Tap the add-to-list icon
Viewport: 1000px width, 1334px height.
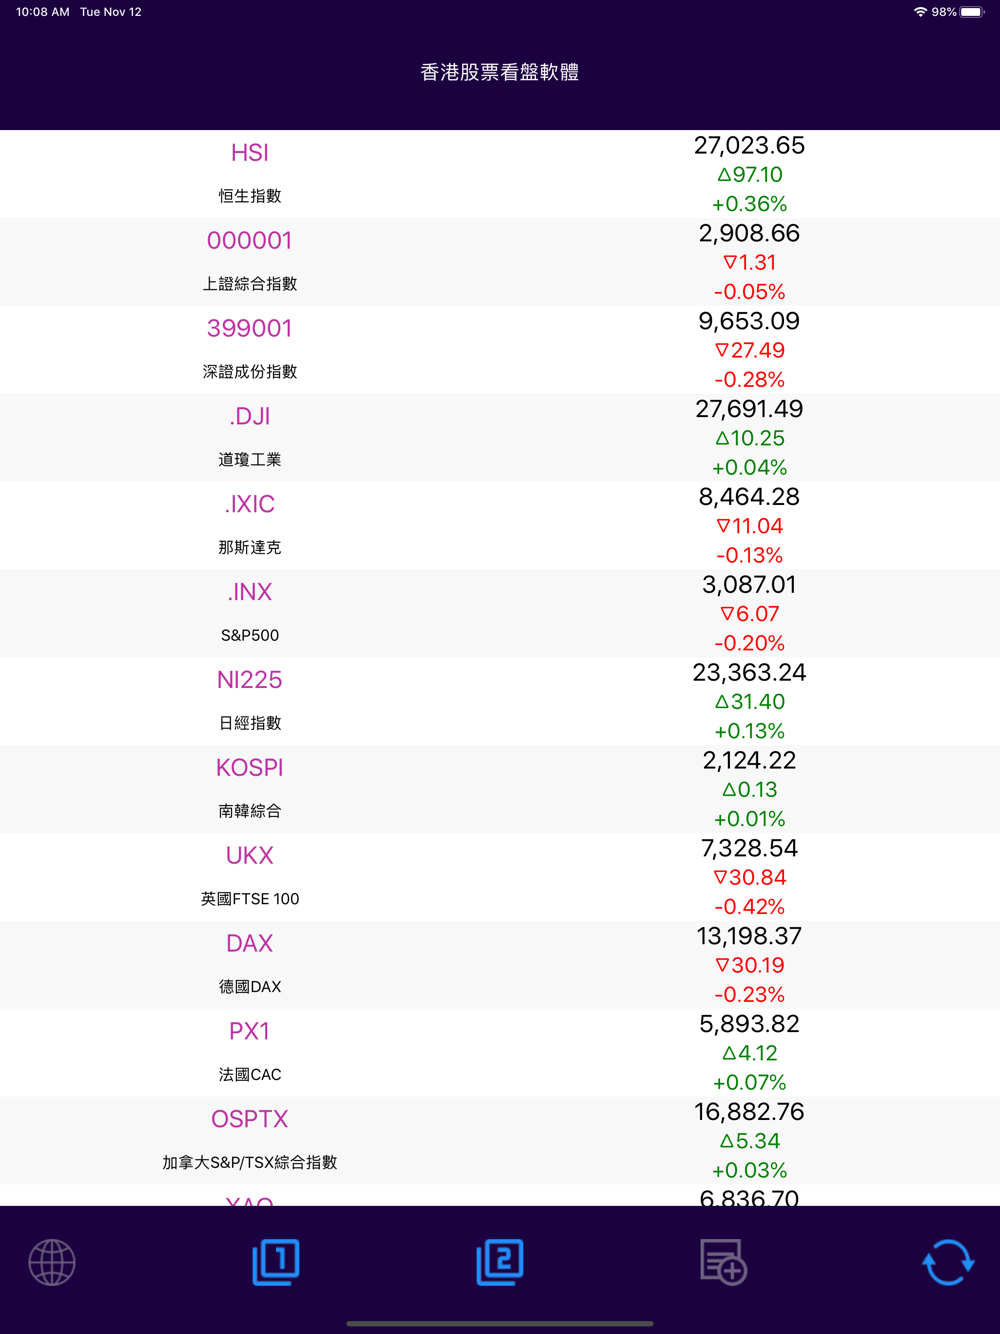coord(724,1262)
